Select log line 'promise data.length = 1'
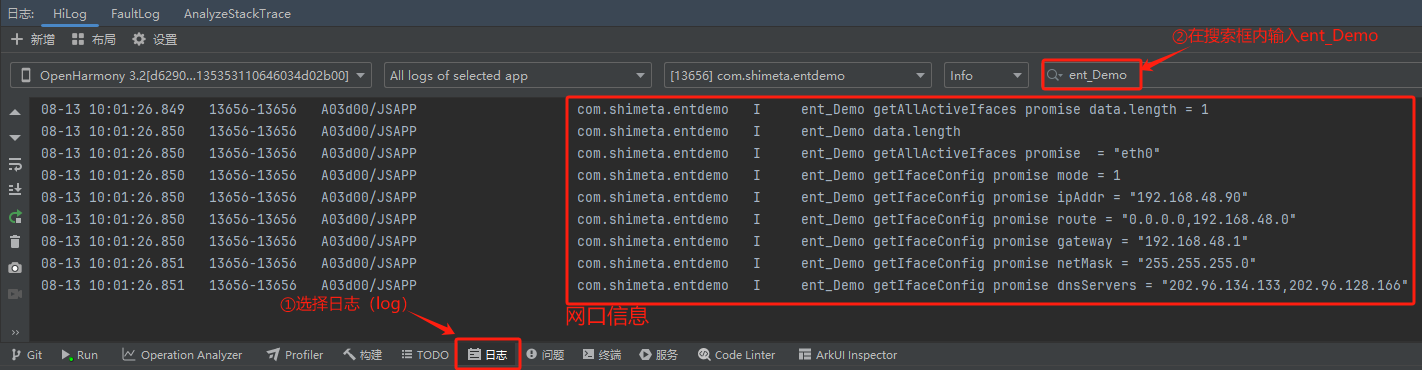This screenshot has height=370, width=1422. click(x=725, y=109)
